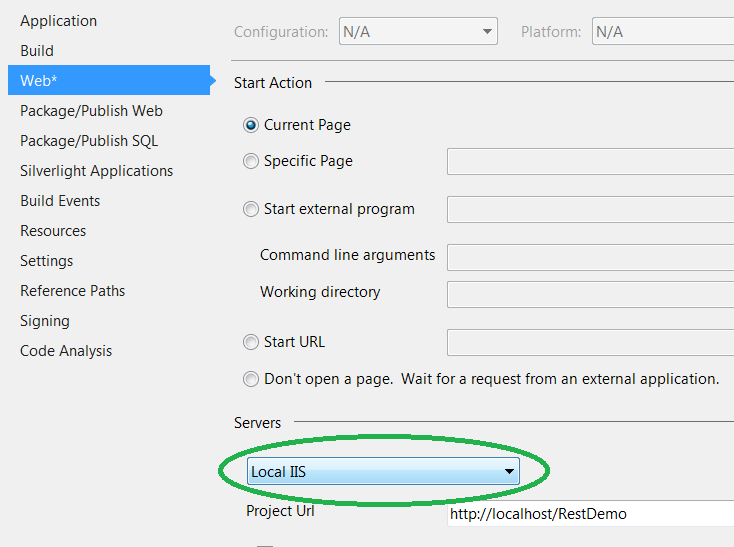Select Start external program radio button
This screenshot has height=547, width=734.
coord(251,210)
